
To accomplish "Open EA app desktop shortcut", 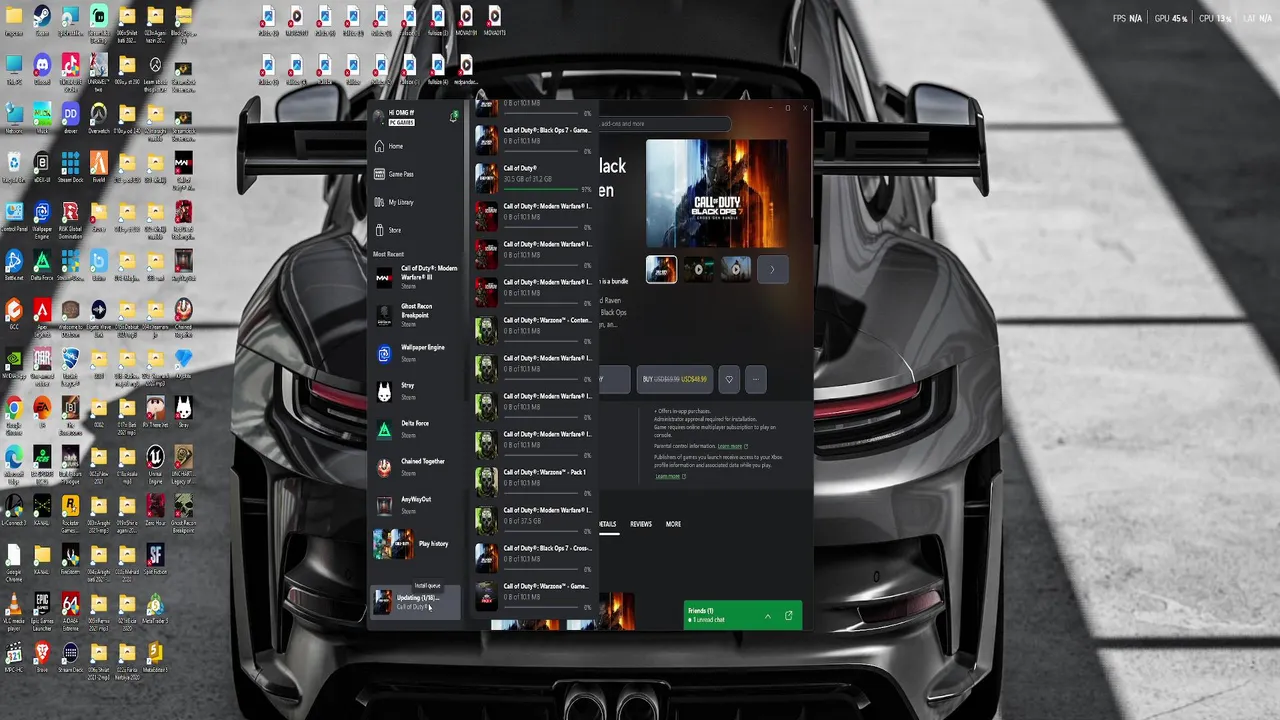I will pyautogui.click(x=42, y=411).
